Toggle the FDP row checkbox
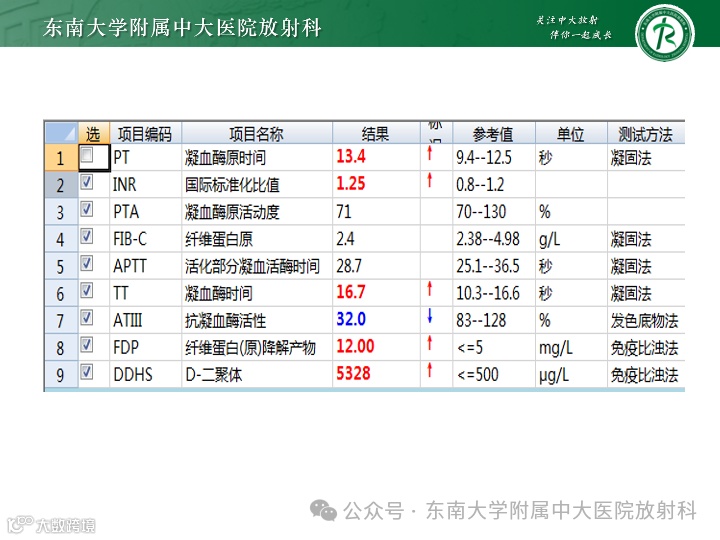The height and width of the screenshot is (540, 720). (x=86, y=344)
